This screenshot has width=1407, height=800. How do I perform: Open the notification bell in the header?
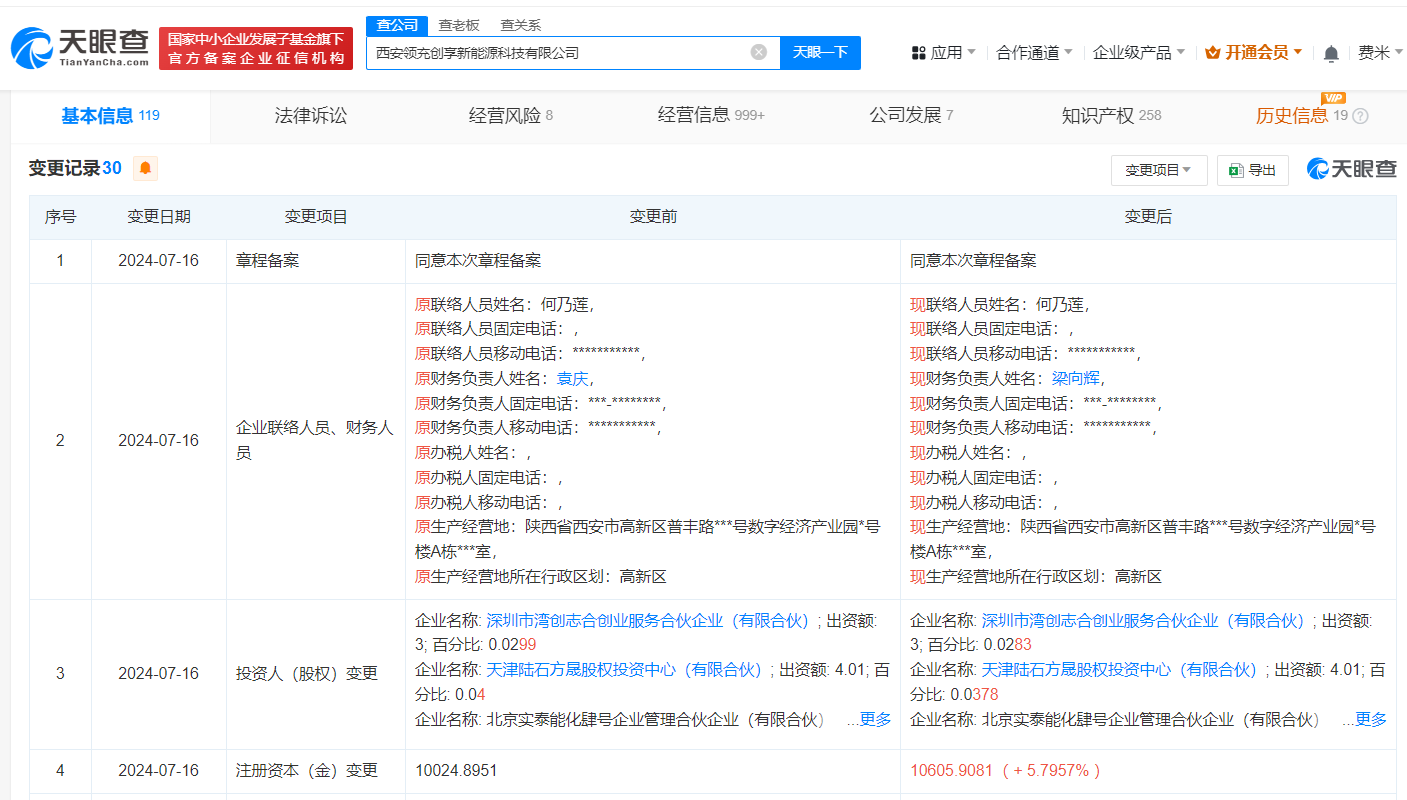(1330, 53)
